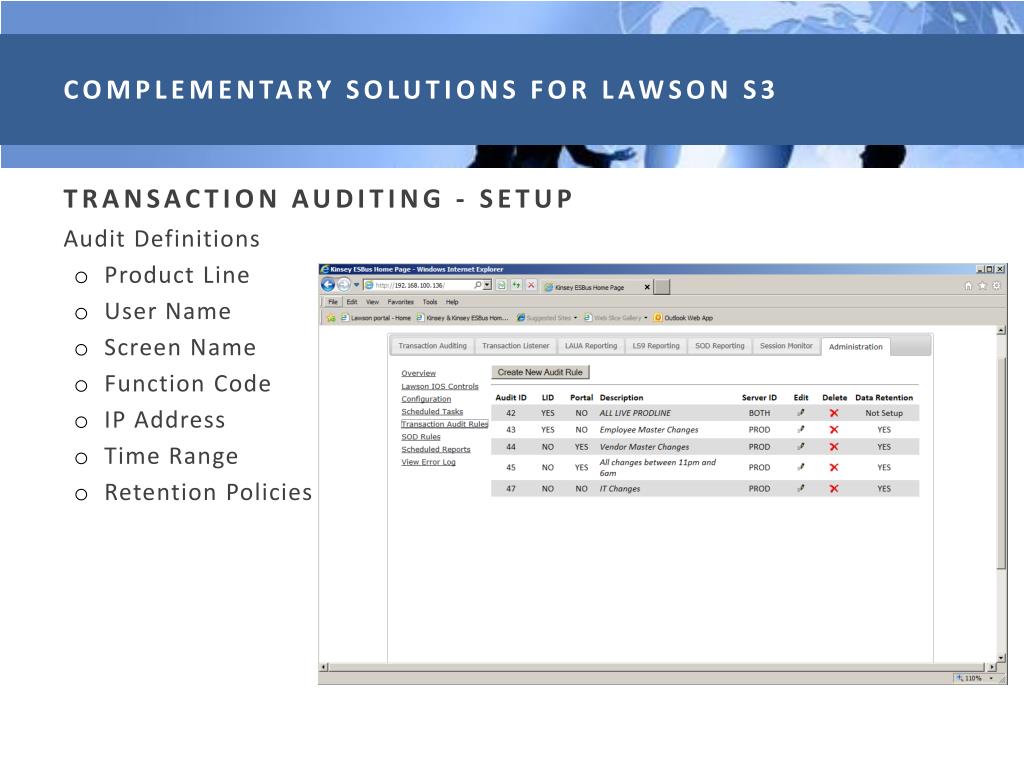The height and width of the screenshot is (768, 1024).
Task: Open the Scheduled Tasks link
Action: [x=432, y=411]
